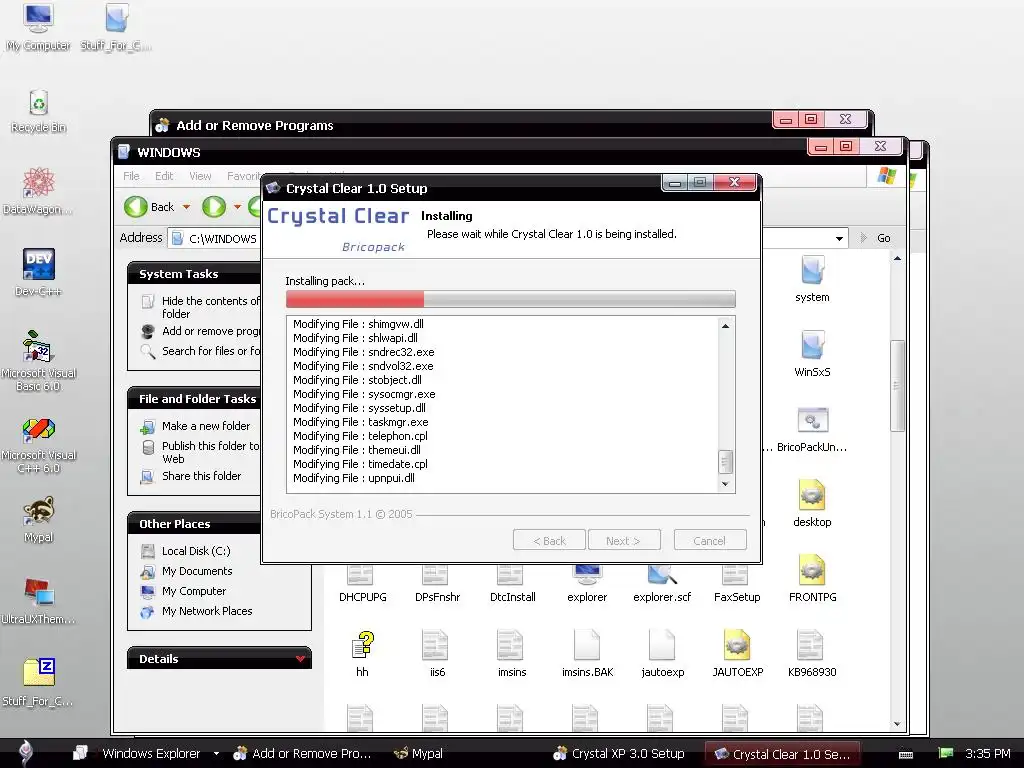This screenshot has height=768, width=1024.
Task: Open Microsoft Visual Basic 6.0 shortcut
Action: tap(39, 360)
